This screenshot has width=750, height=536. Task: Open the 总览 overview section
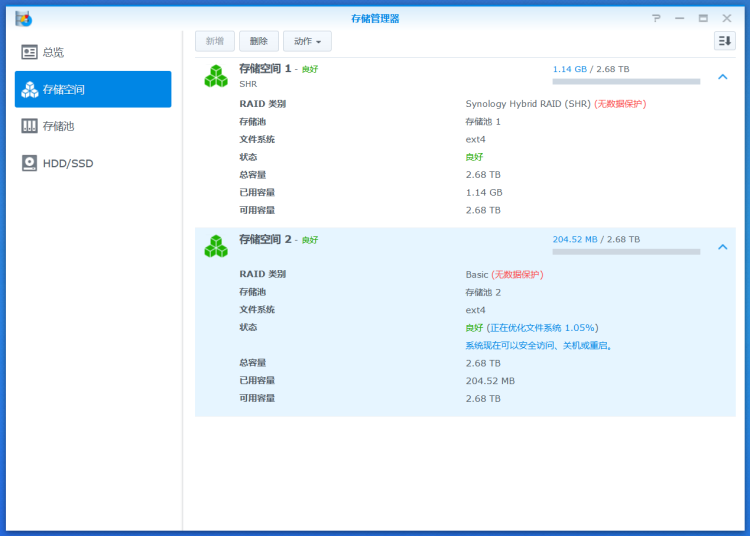point(93,52)
